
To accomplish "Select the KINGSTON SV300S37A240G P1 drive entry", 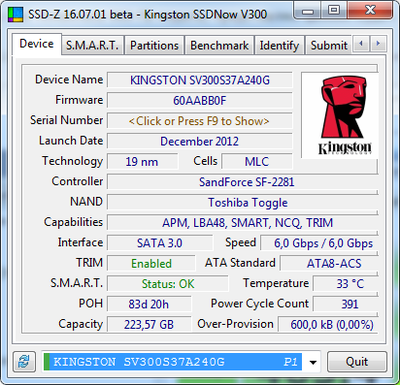I will [x=173, y=362].
